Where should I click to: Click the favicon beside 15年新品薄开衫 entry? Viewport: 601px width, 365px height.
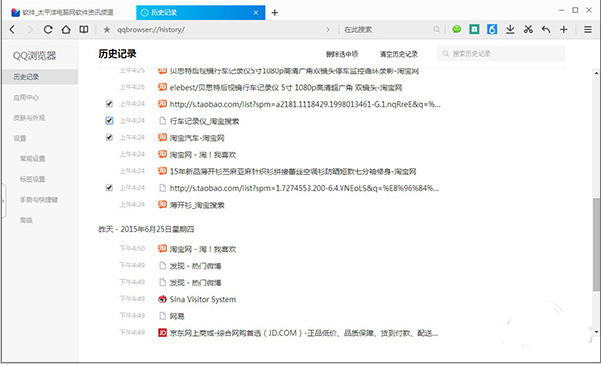pyautogui.click(x=163, y=171)
